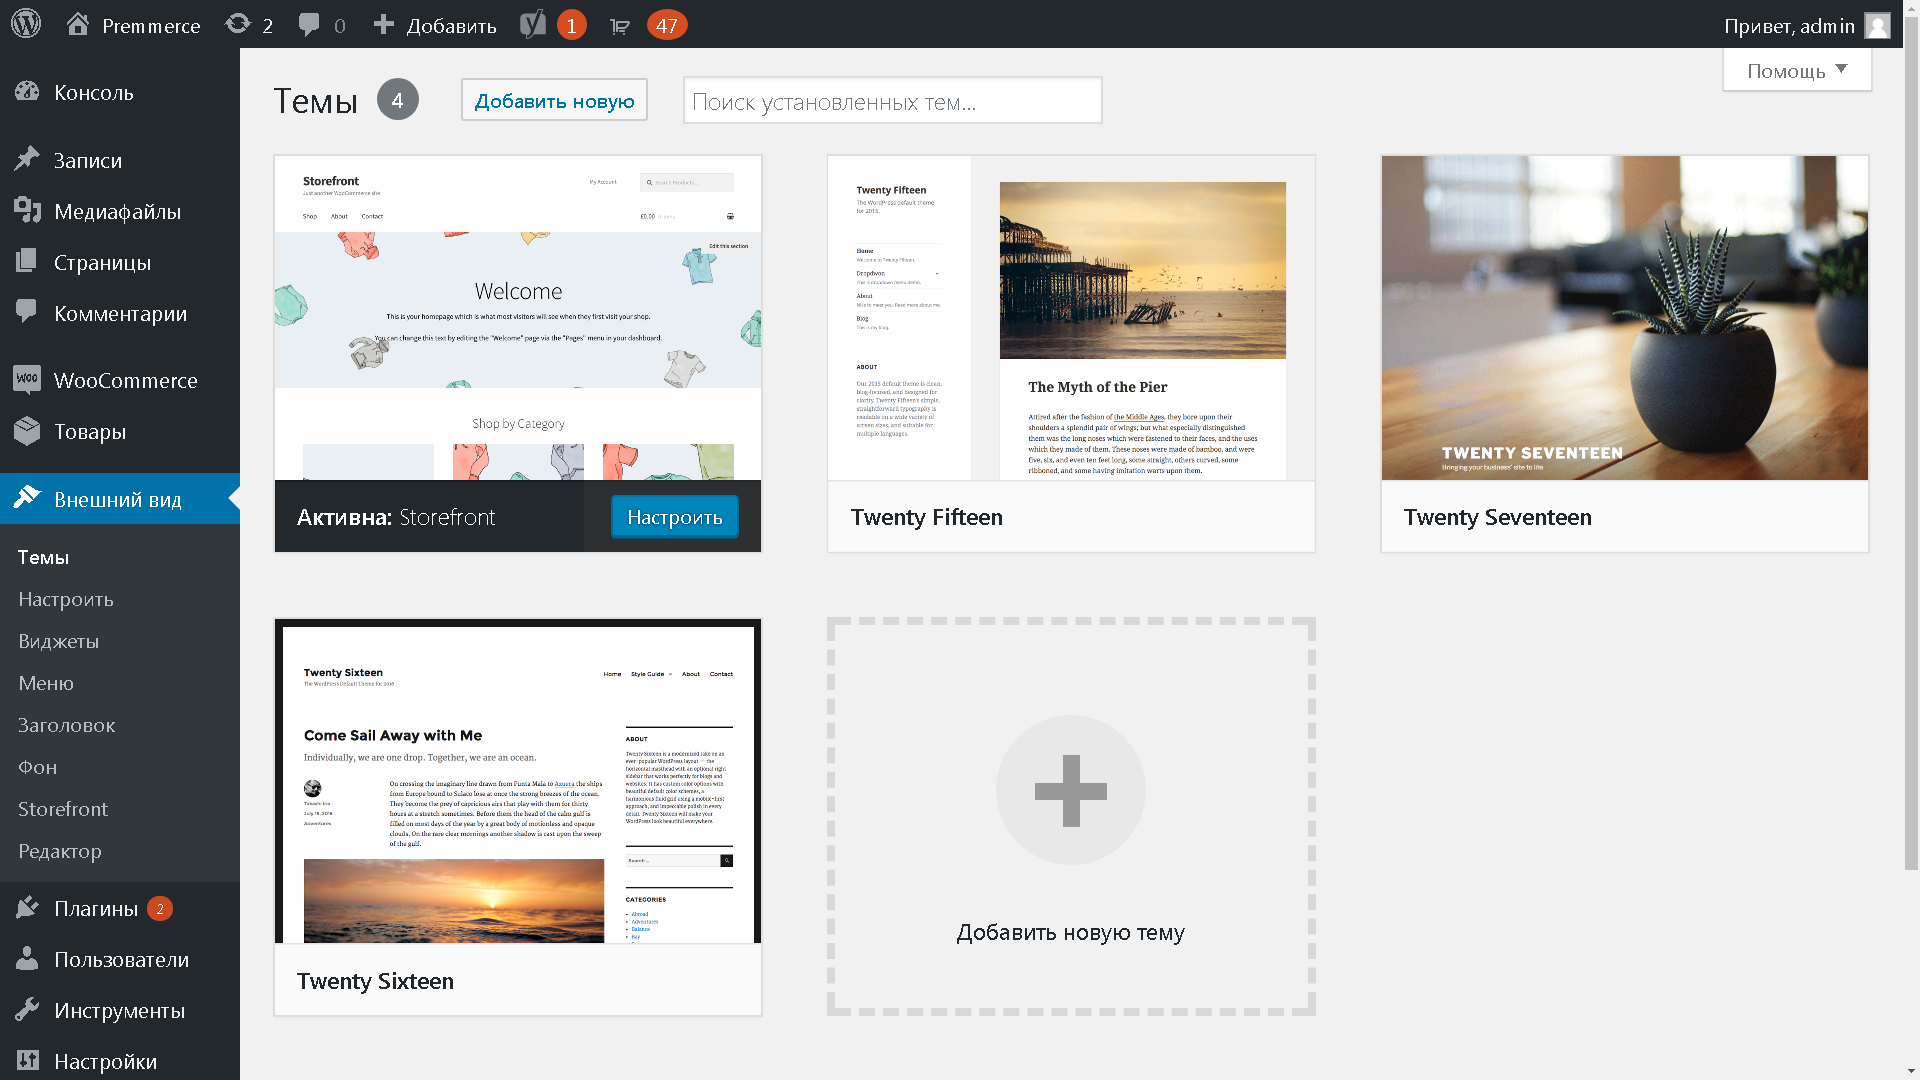1920x1080 pixels.
Task: Click the shopping cart icon in admin bar
Action: pos(620,26)
